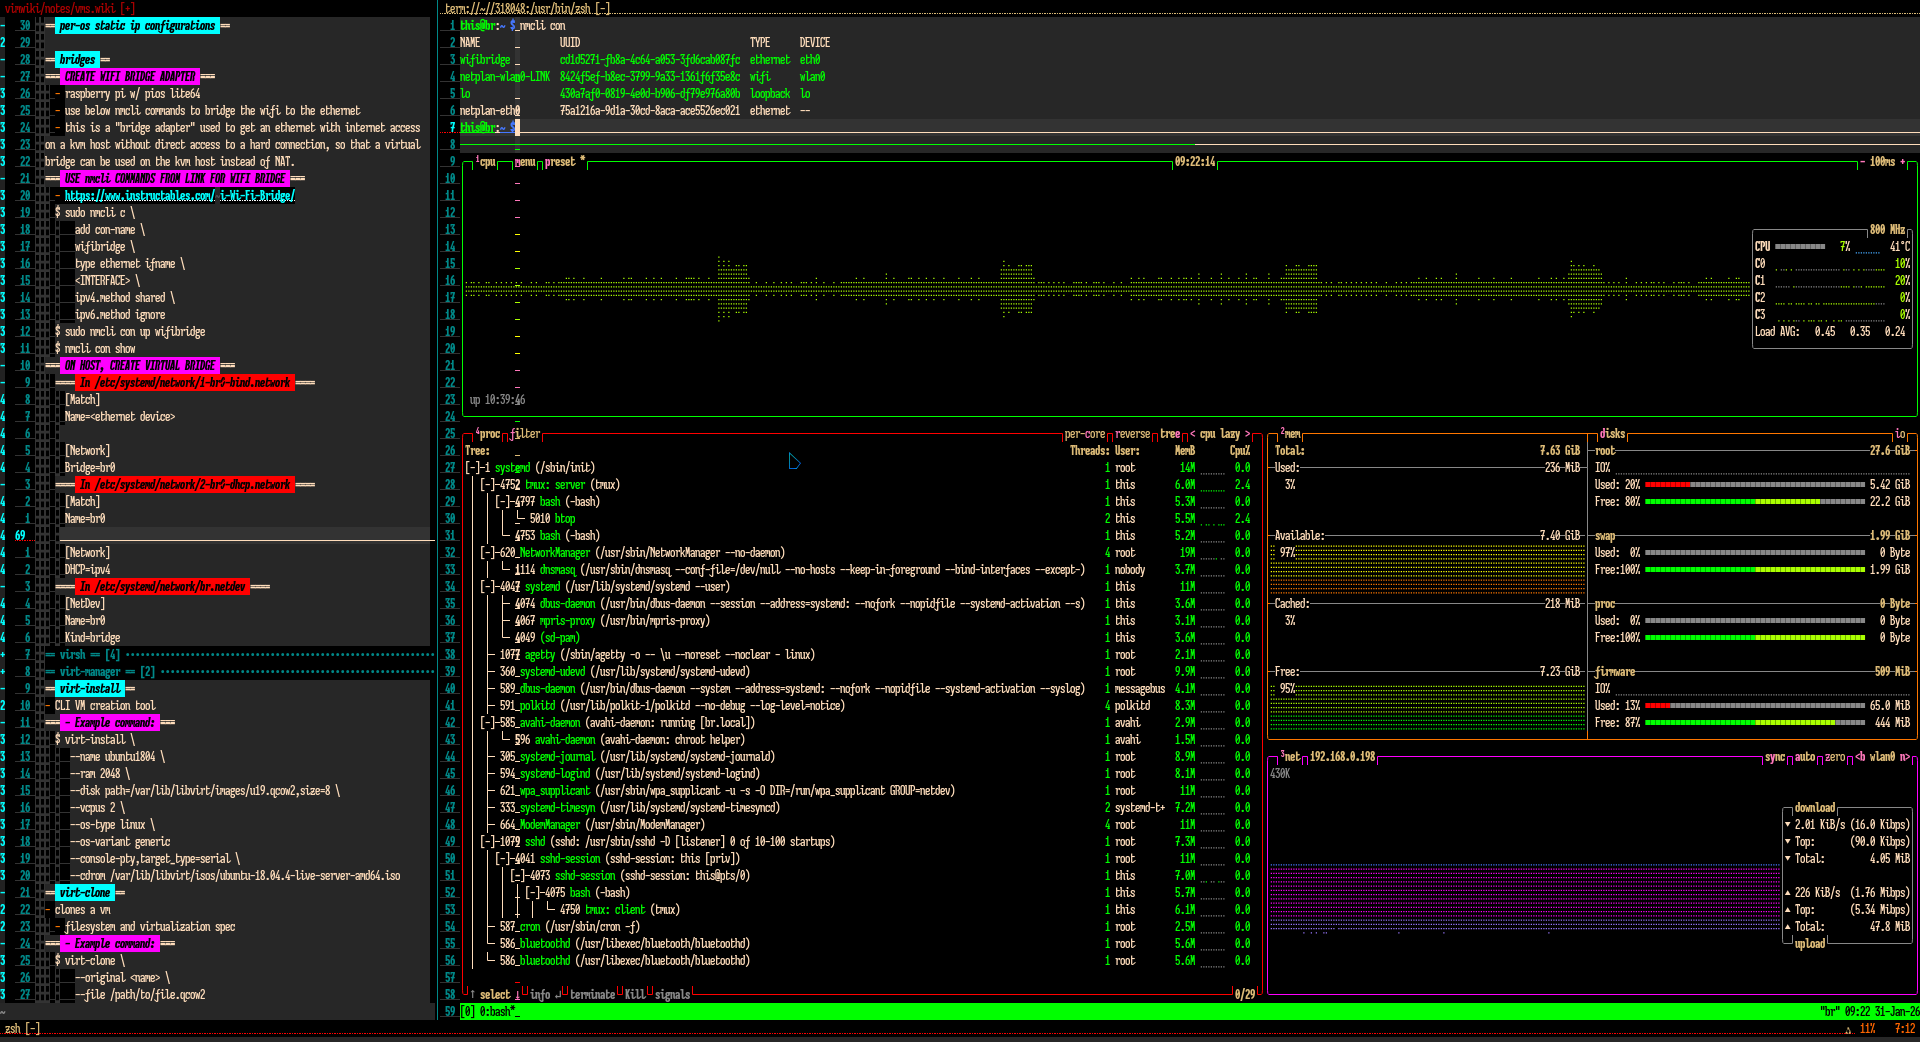Switch to next network interface after wlan0
This screenshot has width=1920, height=1042.
click(x=1903, y=757)
